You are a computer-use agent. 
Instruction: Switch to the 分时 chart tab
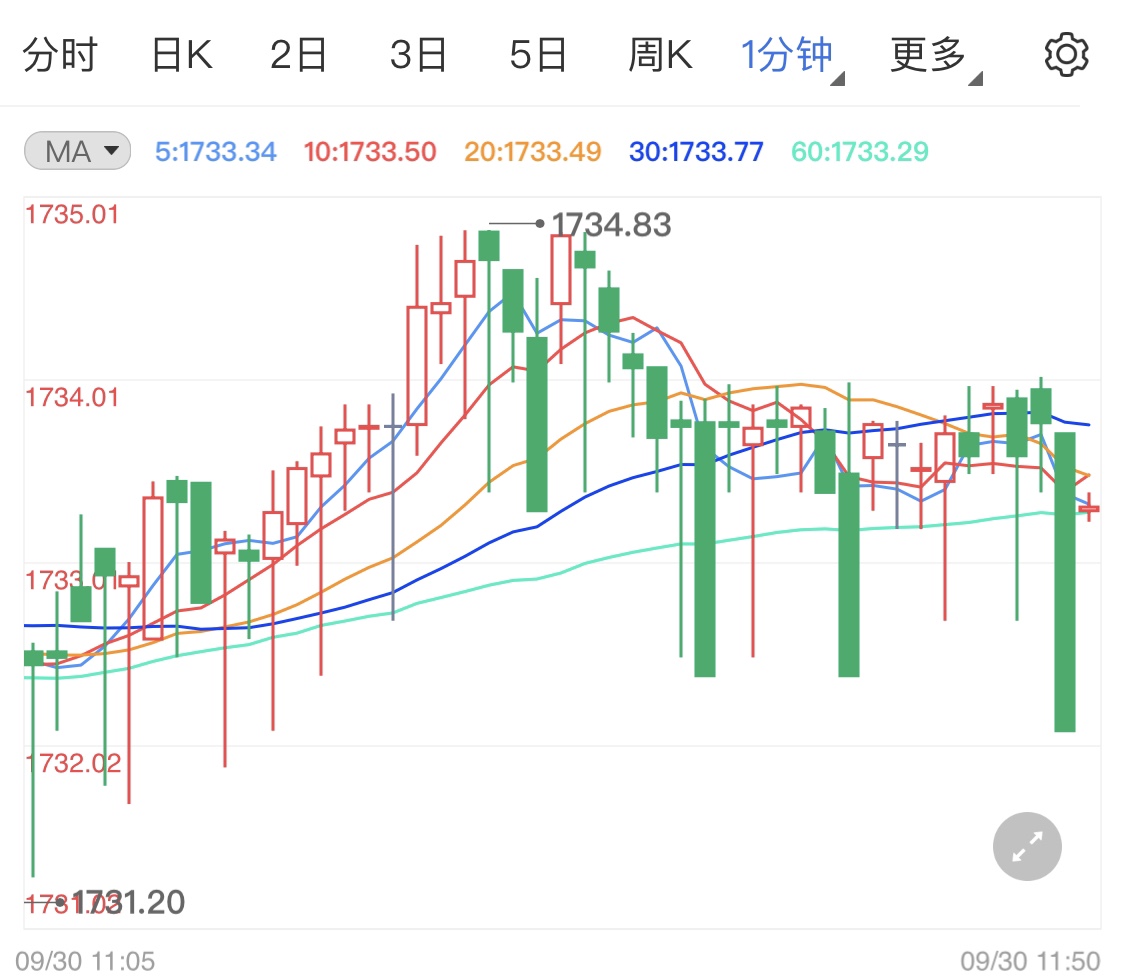(x=61, y=54)
